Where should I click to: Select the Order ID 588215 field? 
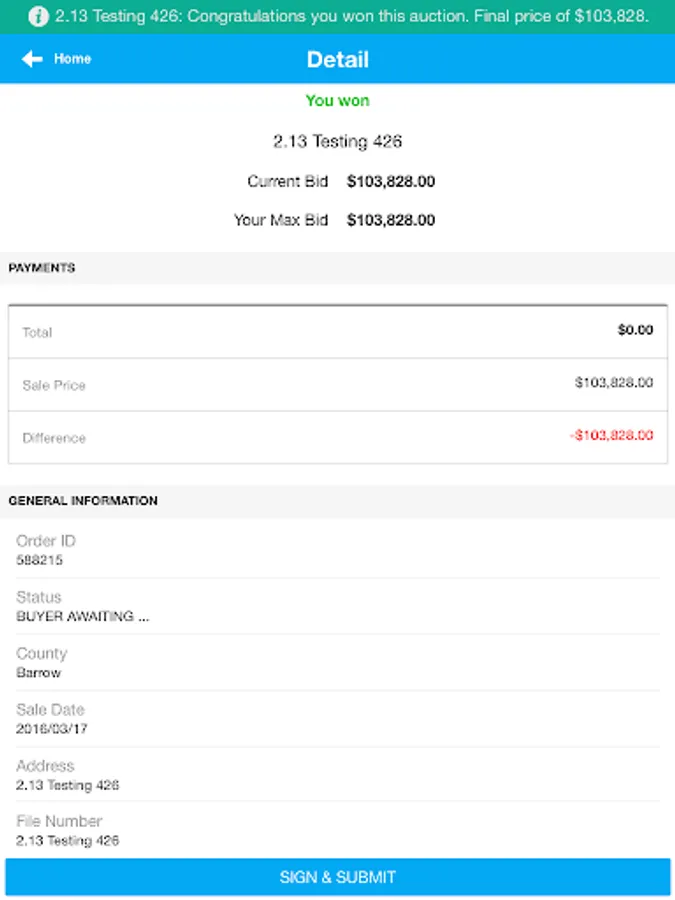[x=337, y=550]
